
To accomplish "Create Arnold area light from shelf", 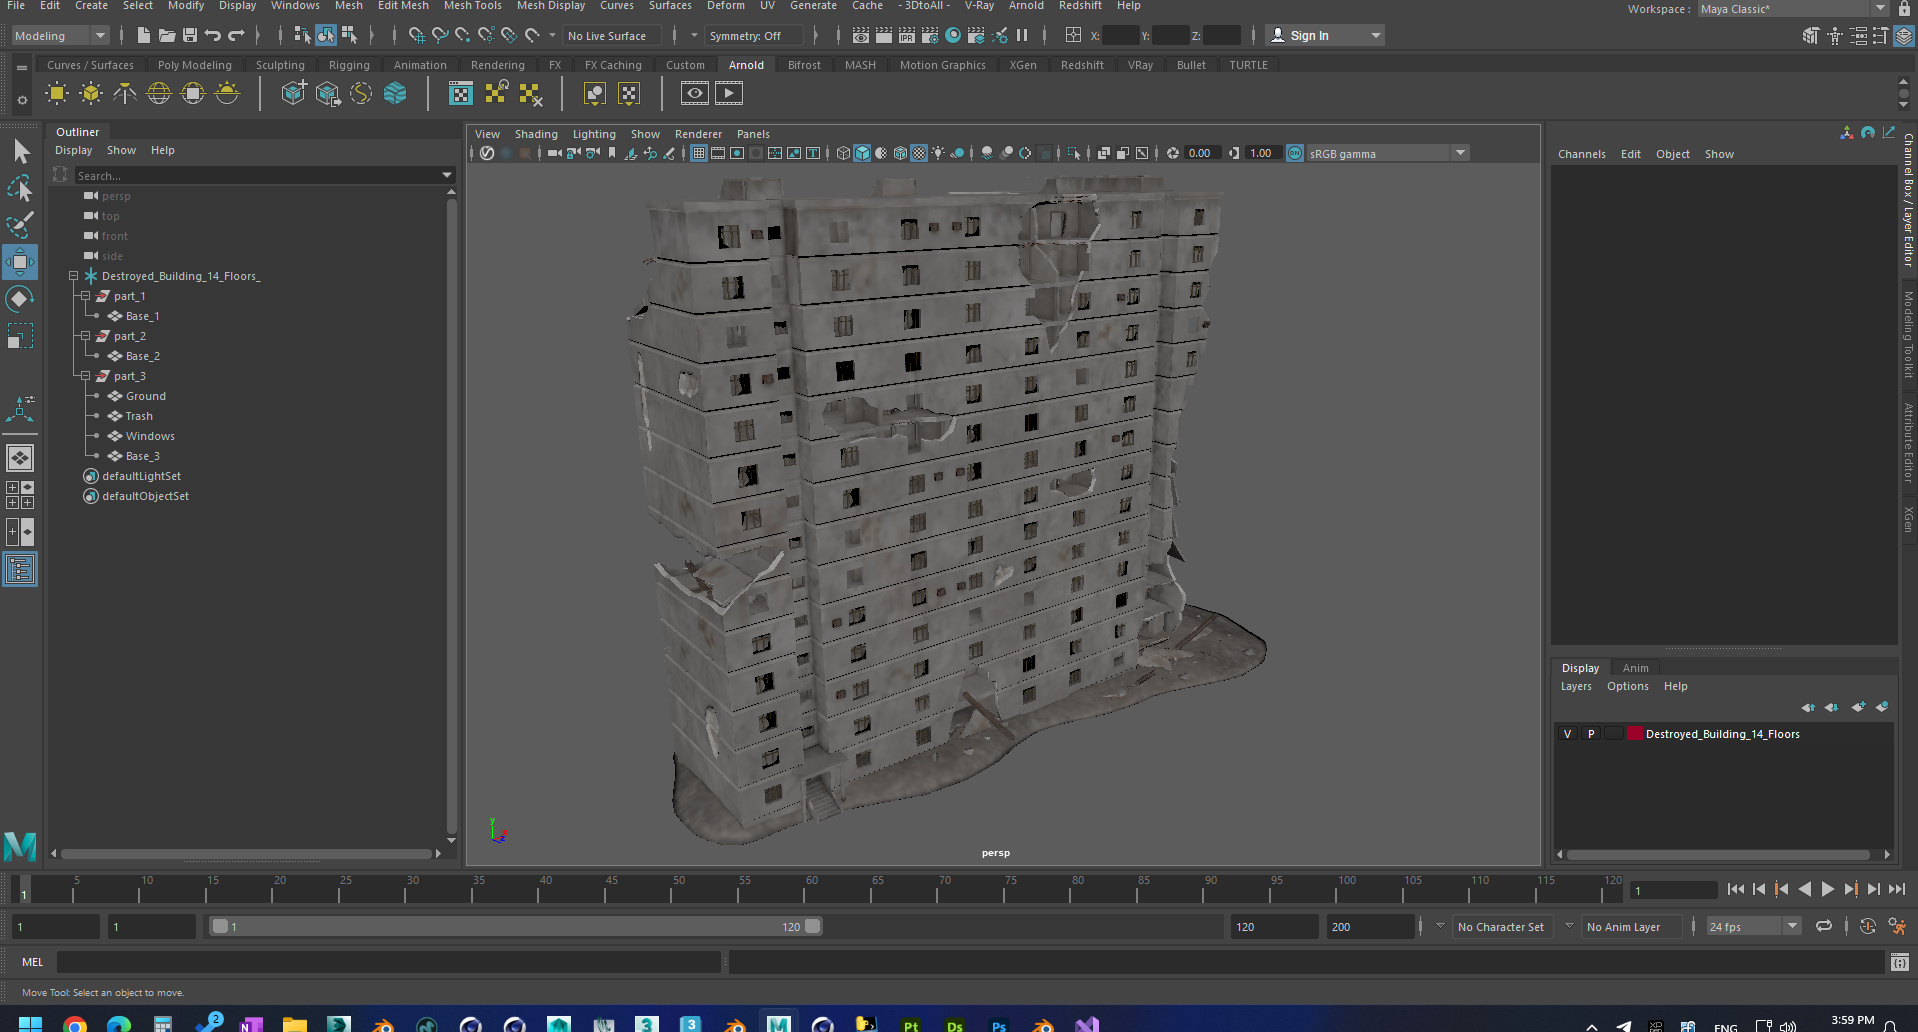I will [57, 94].
